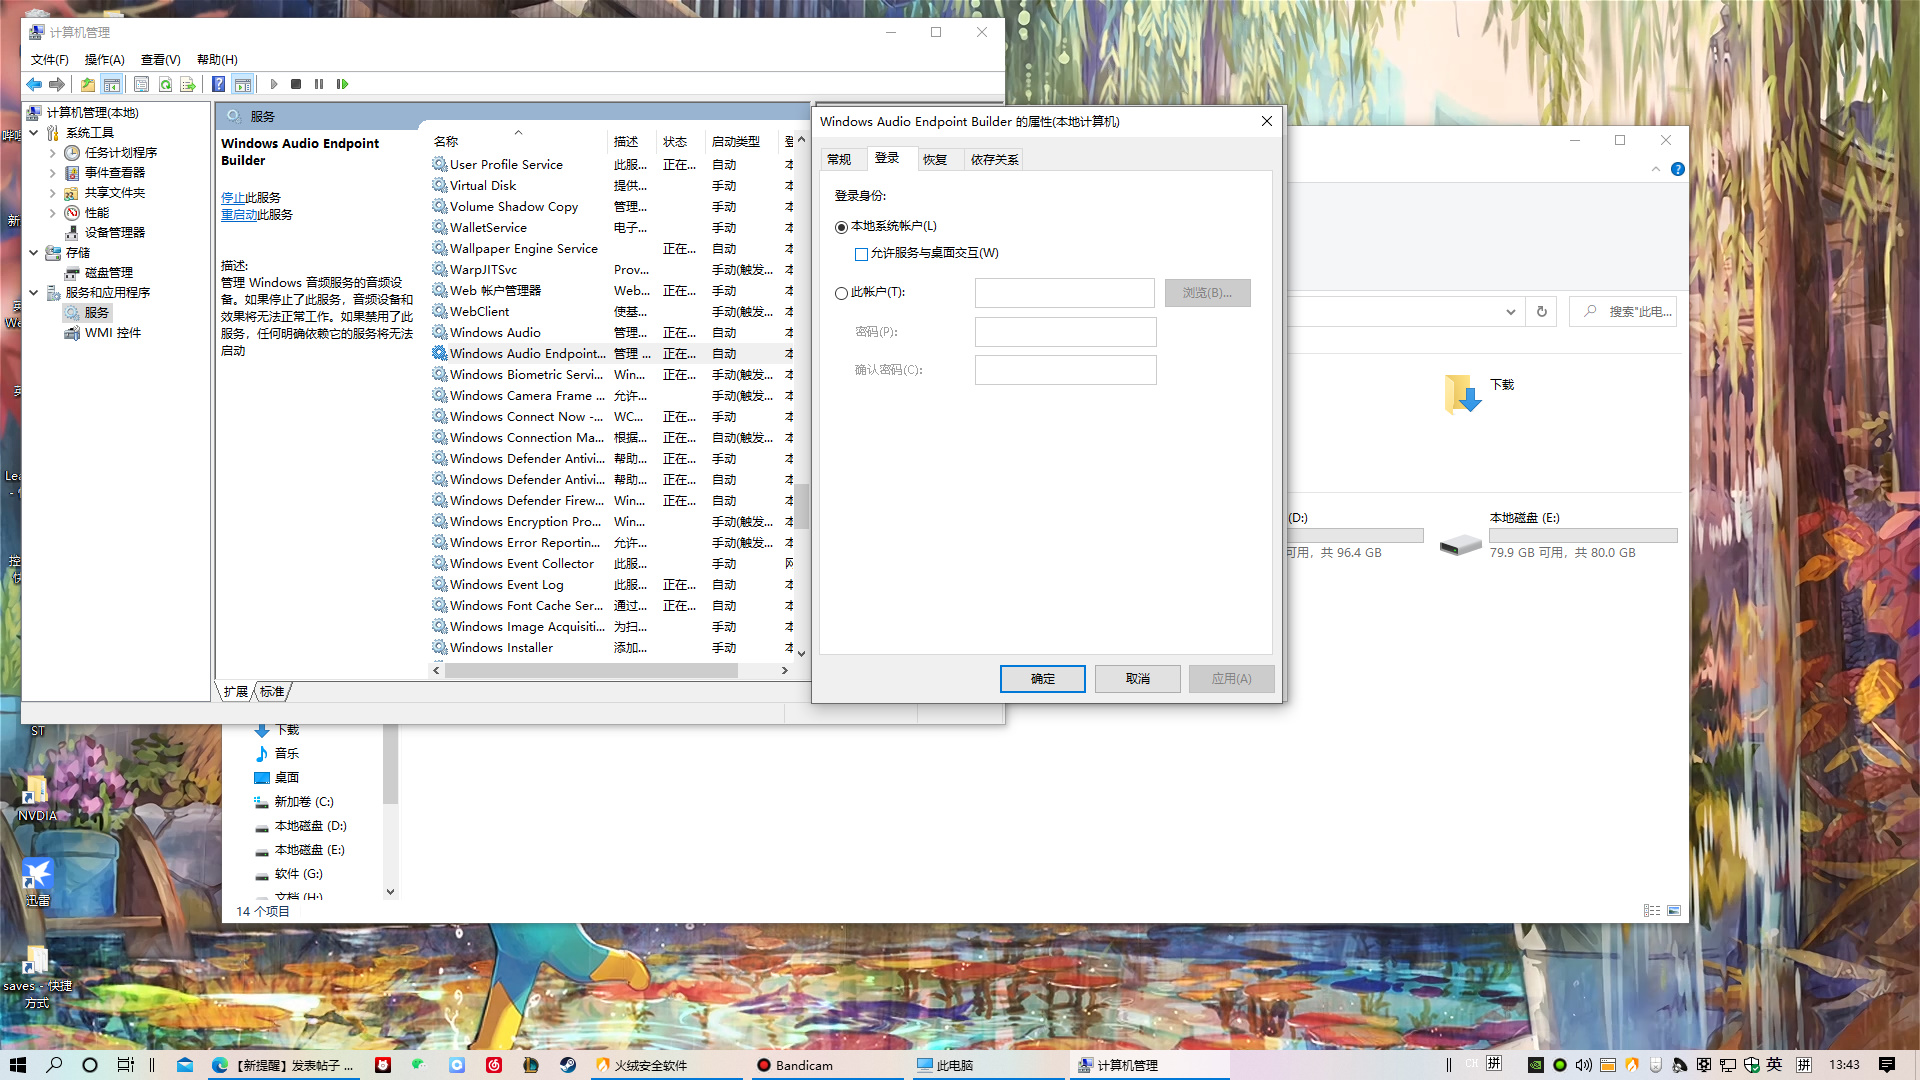
Task: Click the green Refresh toolbar icon
Action: [x=165, y=84]
